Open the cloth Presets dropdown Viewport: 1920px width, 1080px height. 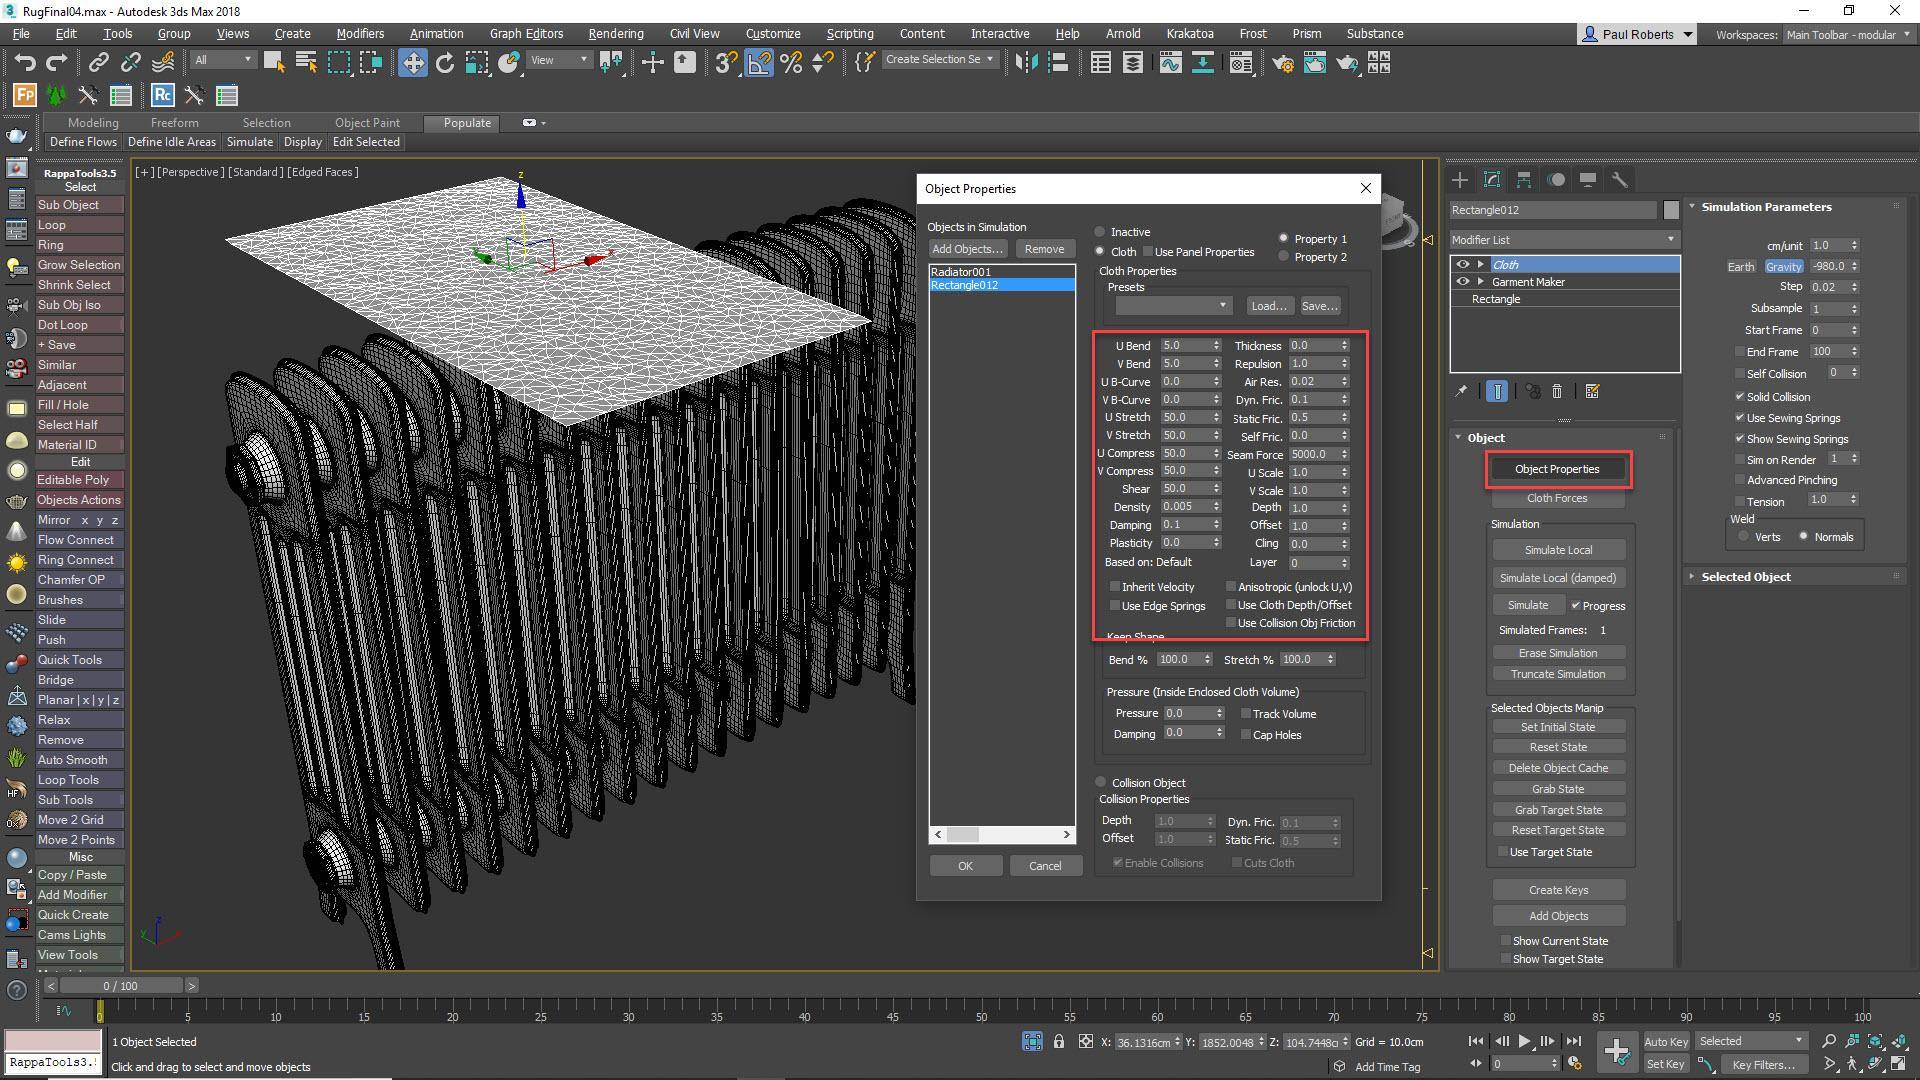click(x=1172, y=306)
